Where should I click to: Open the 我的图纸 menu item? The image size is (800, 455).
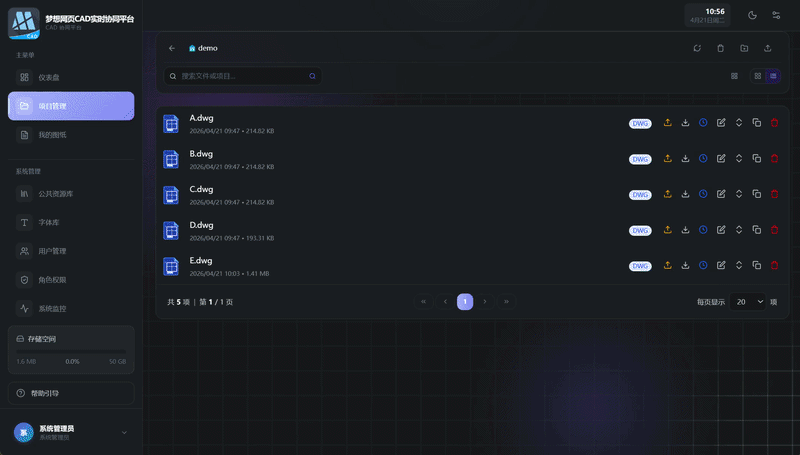(71, 135)
